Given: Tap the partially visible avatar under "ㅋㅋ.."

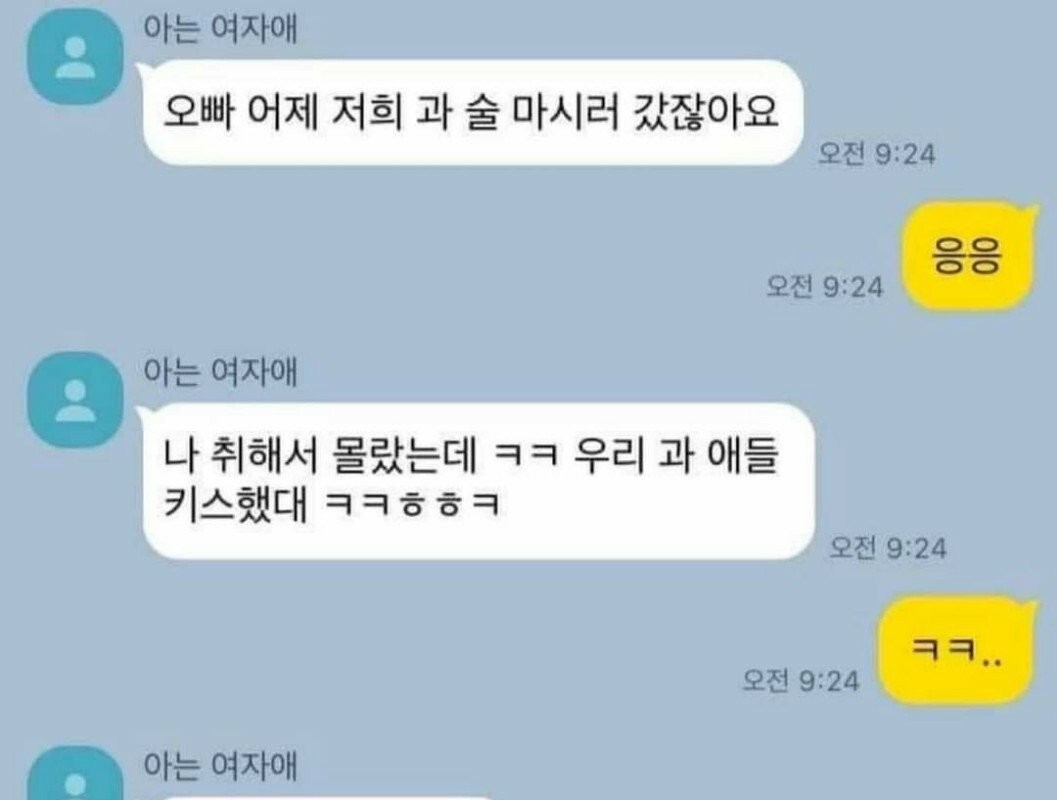Looking at the screenshot, I should 75,774.
